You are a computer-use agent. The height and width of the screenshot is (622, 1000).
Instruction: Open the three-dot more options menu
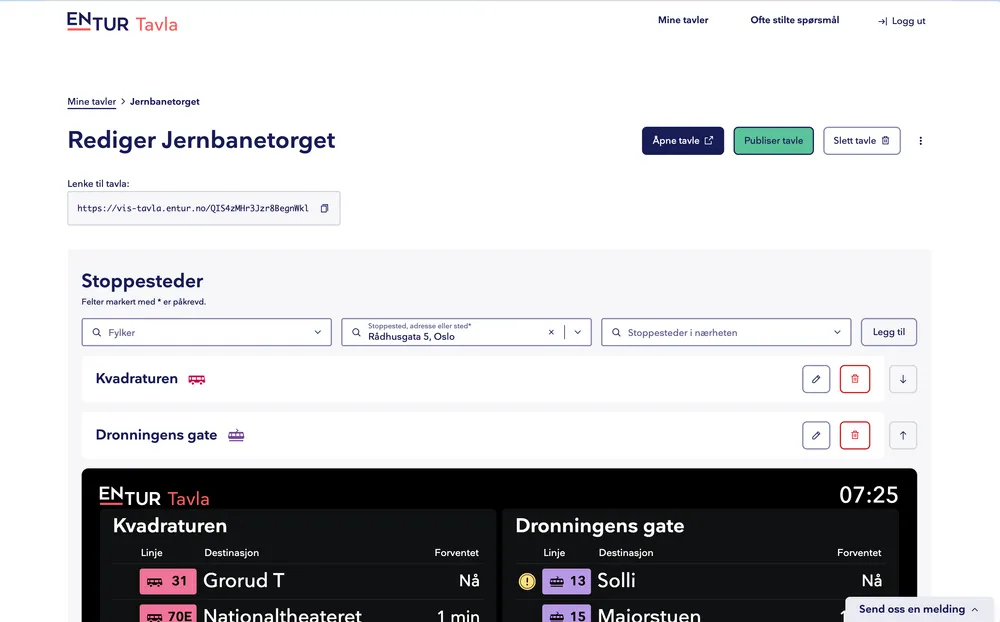coord(920,141)
